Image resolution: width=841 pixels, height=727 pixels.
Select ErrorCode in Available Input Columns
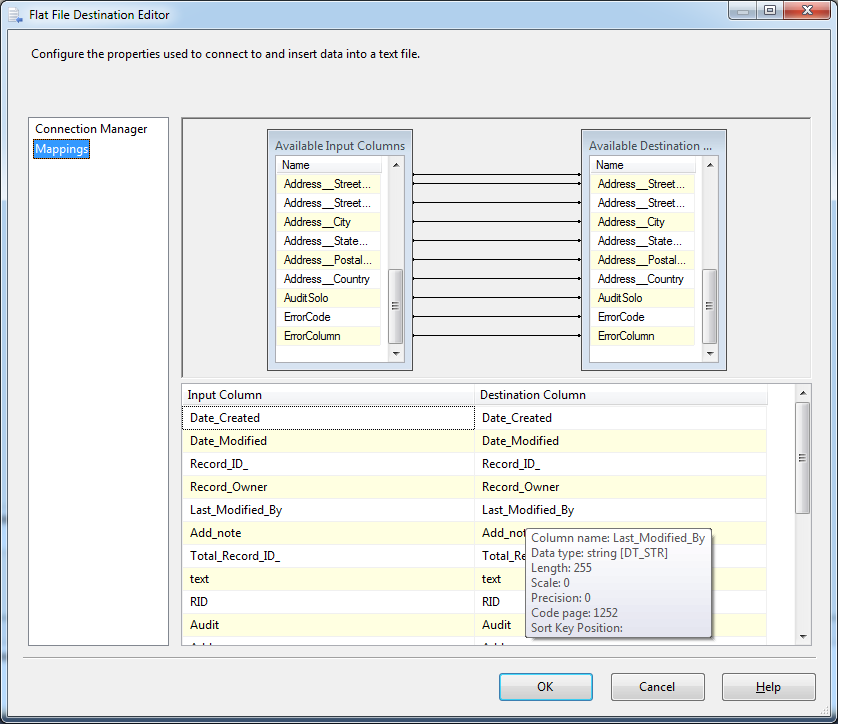(329, 318)
